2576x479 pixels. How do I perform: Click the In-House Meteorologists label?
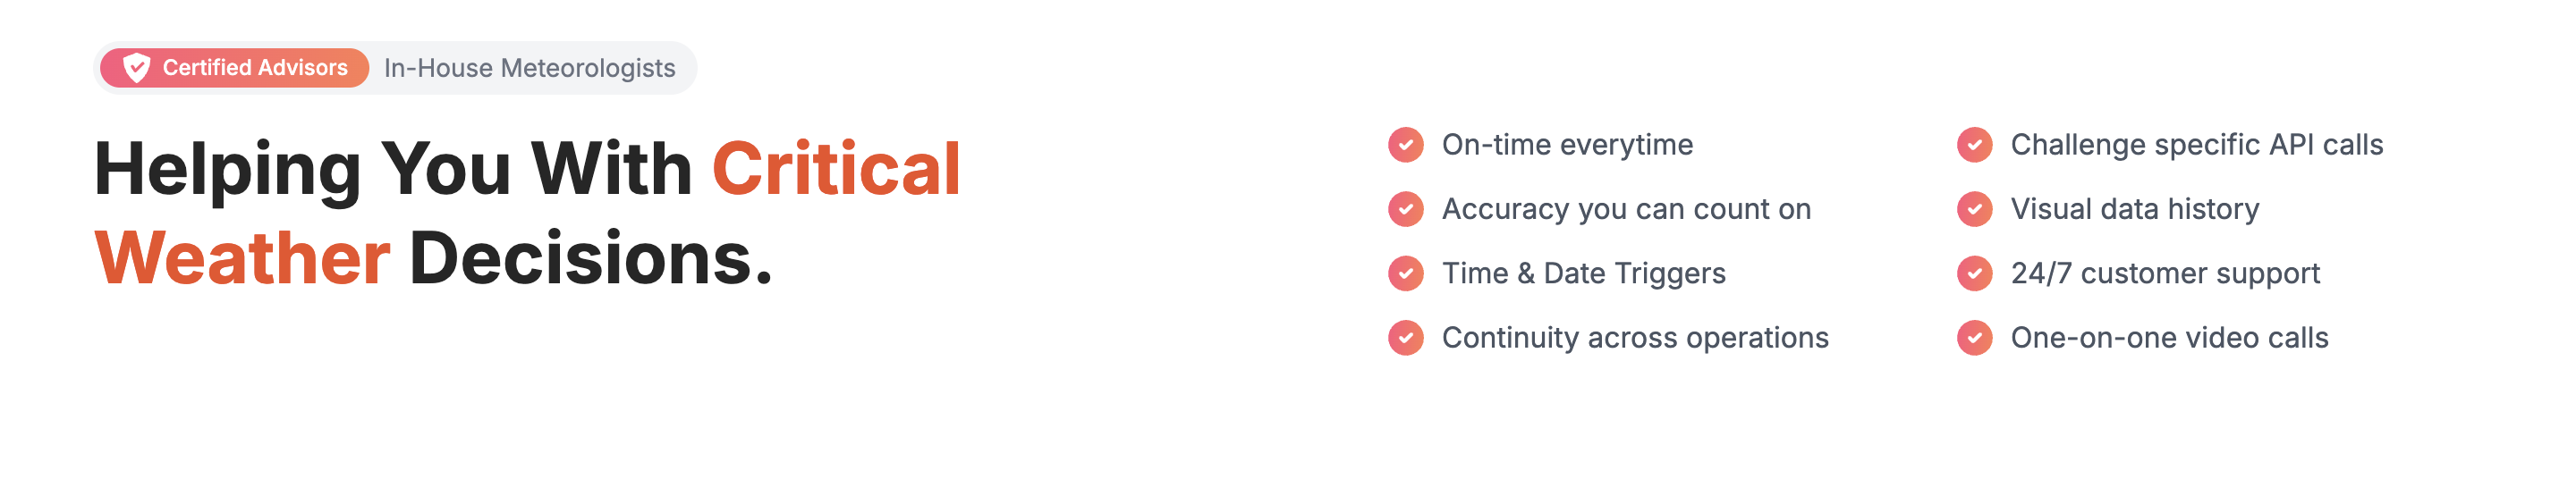[529, 68]
